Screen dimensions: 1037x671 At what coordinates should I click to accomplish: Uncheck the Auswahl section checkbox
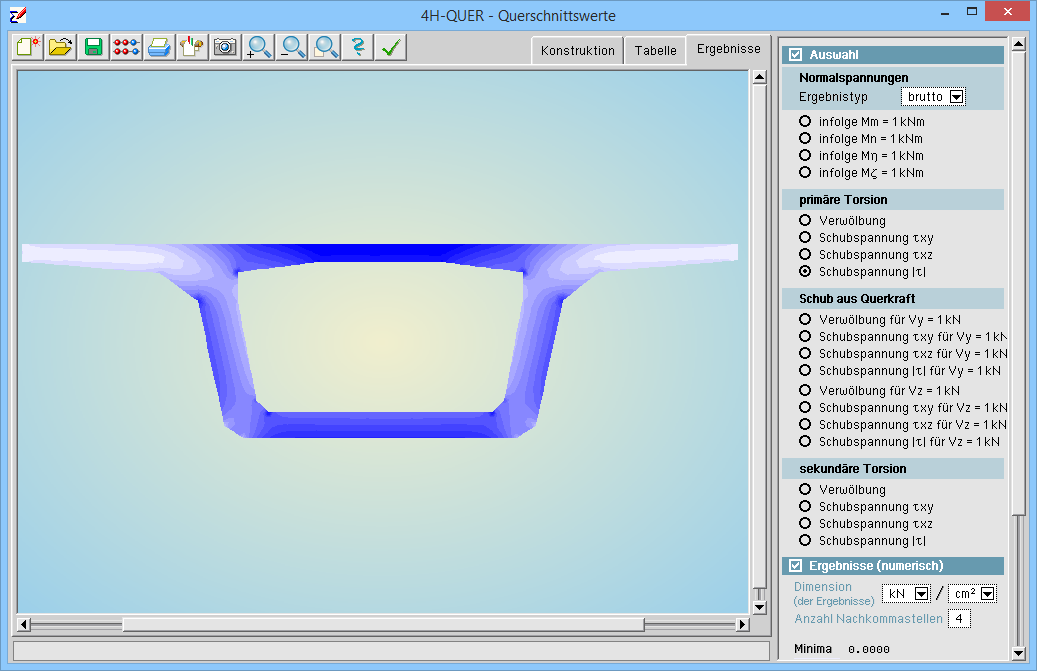[x=796, y=55]
